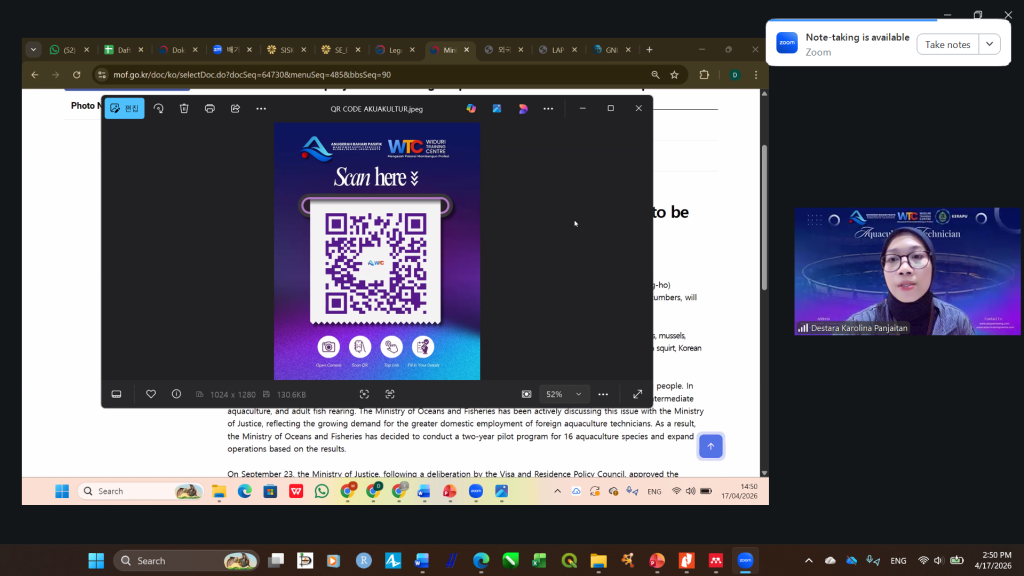The image size is (1024, 576).
Task: Print the QR code image
Action: point(210,108)
